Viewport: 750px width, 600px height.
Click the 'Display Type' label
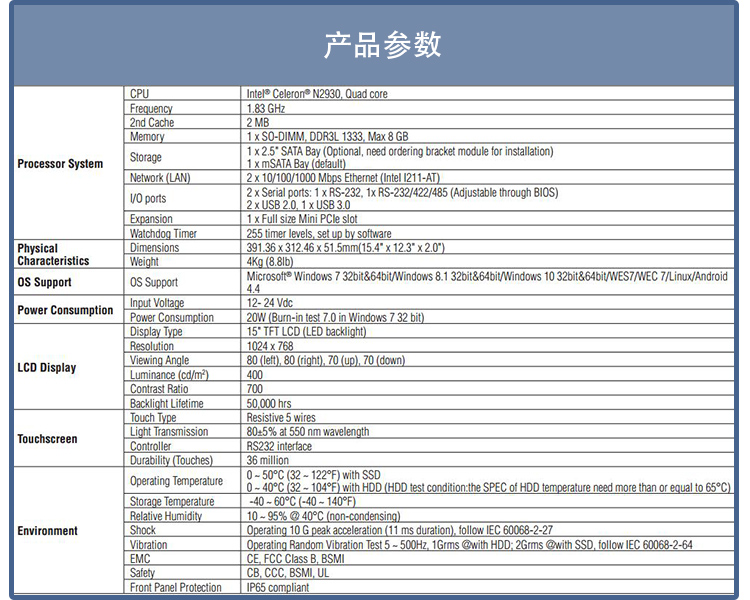tap(156, 332)
